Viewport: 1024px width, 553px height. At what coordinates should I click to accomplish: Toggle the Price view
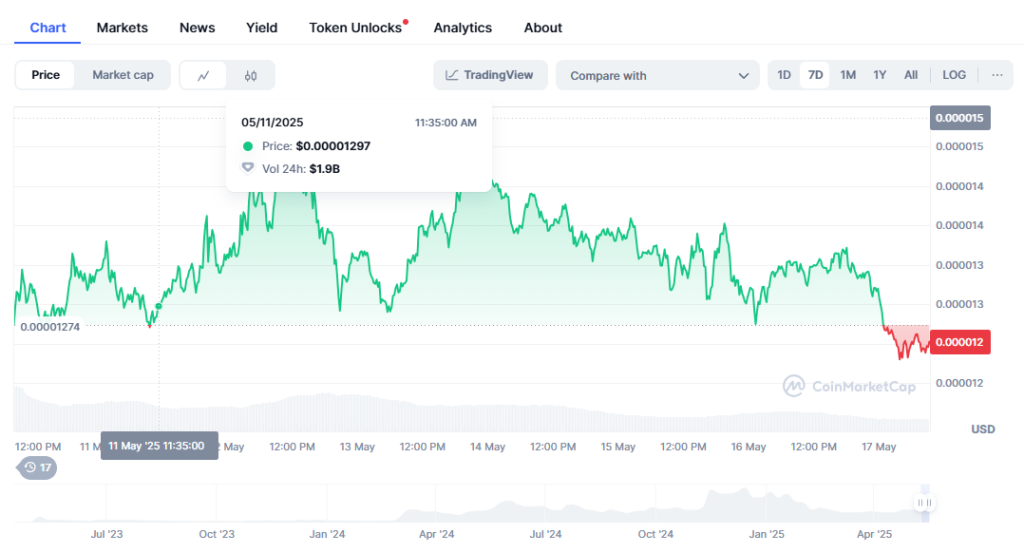(x=46, y=75)
